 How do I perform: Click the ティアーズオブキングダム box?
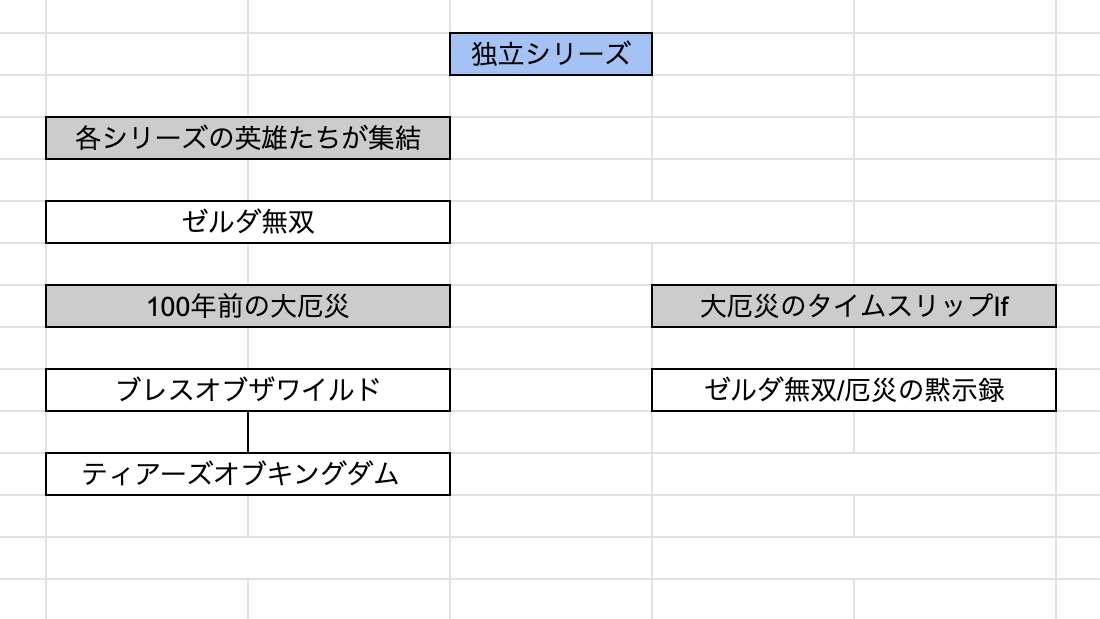[248, 474]
